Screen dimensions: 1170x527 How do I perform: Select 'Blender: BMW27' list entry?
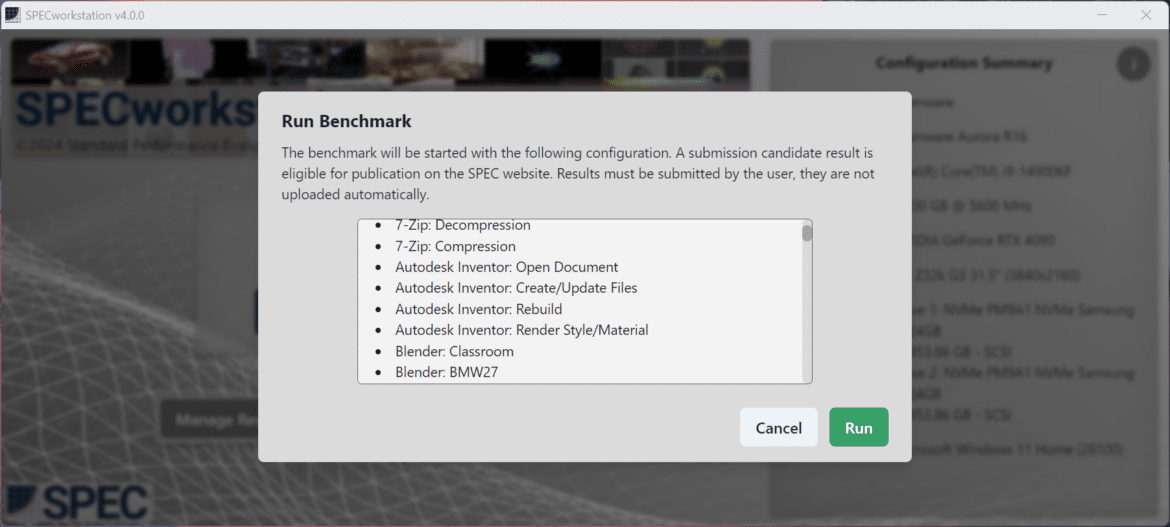446,371
